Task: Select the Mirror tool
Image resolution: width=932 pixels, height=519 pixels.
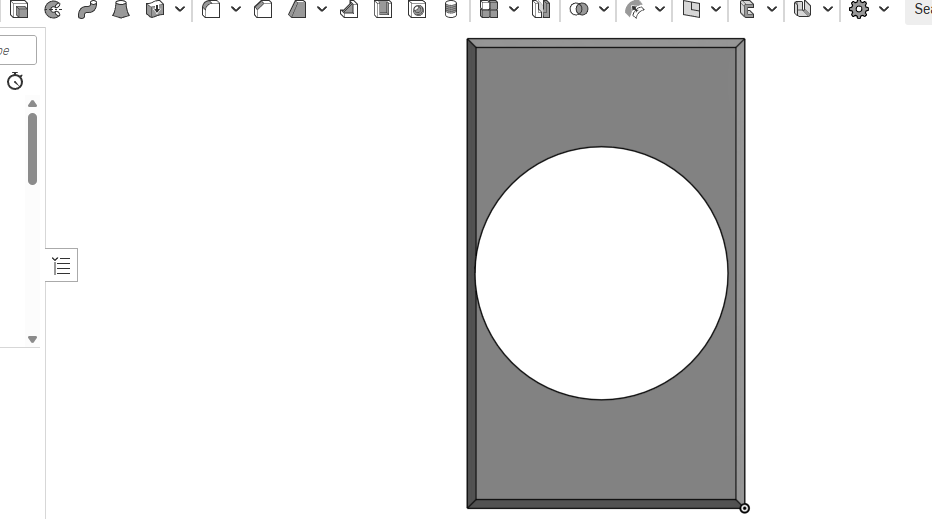Action: 541,9
